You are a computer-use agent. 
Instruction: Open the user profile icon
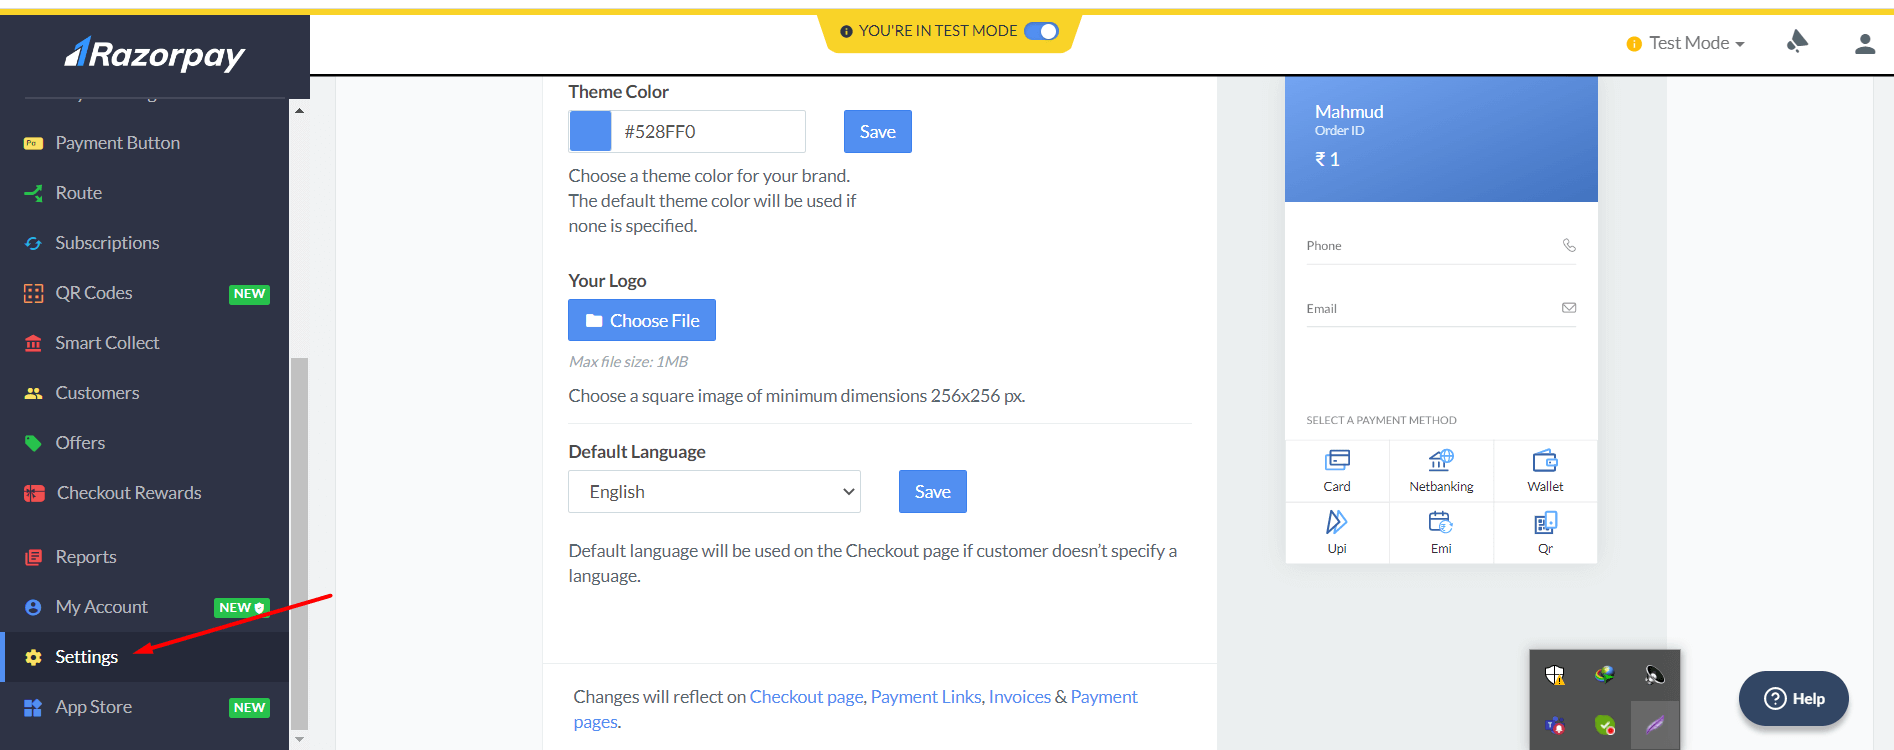[x=1864, y=44]
